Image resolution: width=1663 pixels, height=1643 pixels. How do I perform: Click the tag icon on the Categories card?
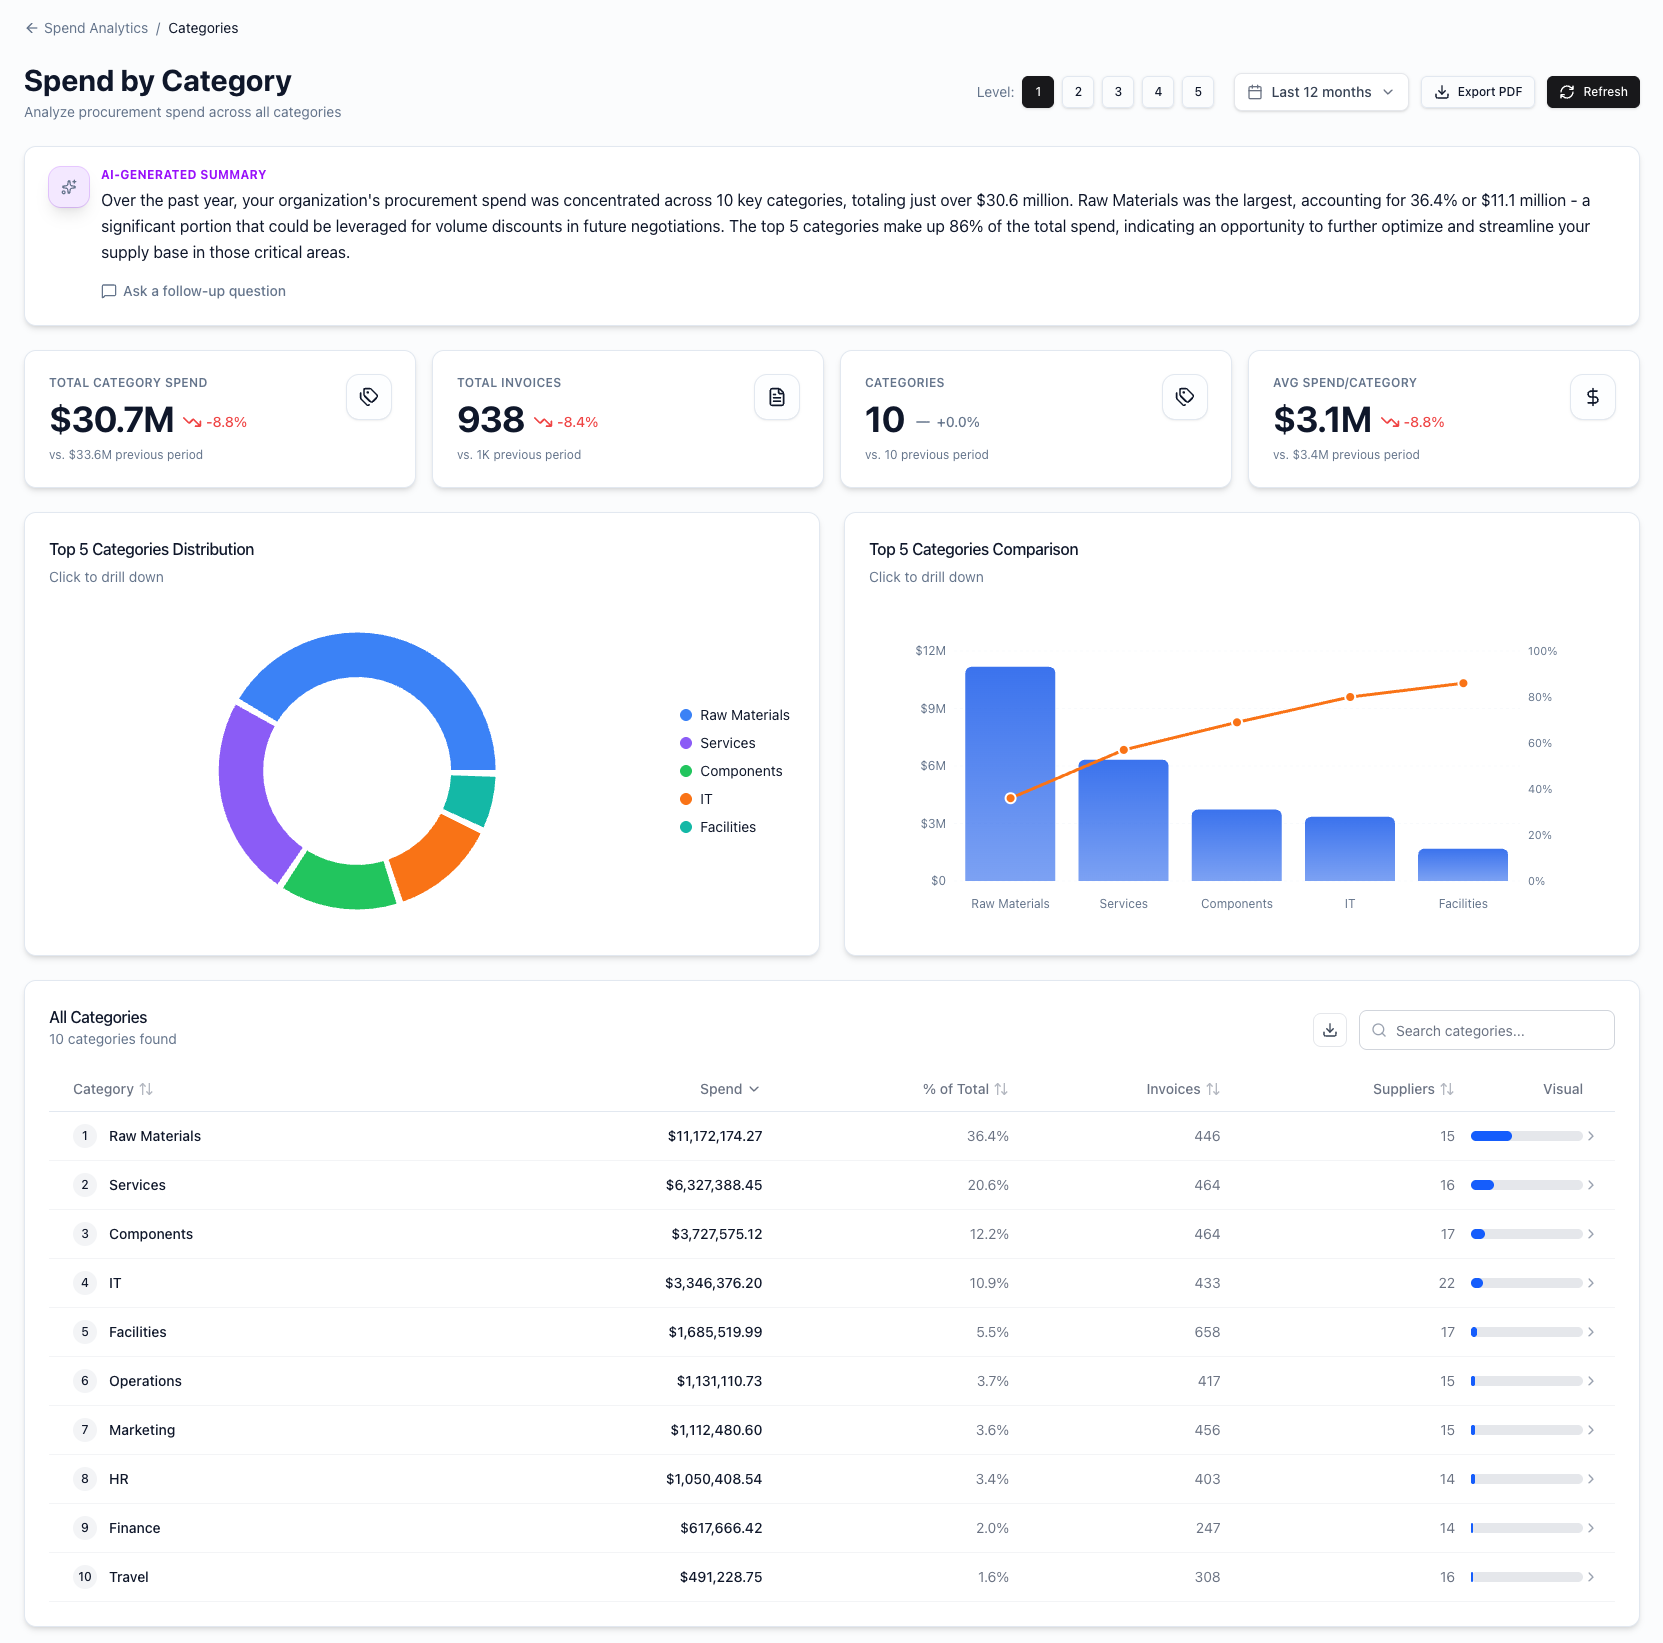[x=1184, y=397]
